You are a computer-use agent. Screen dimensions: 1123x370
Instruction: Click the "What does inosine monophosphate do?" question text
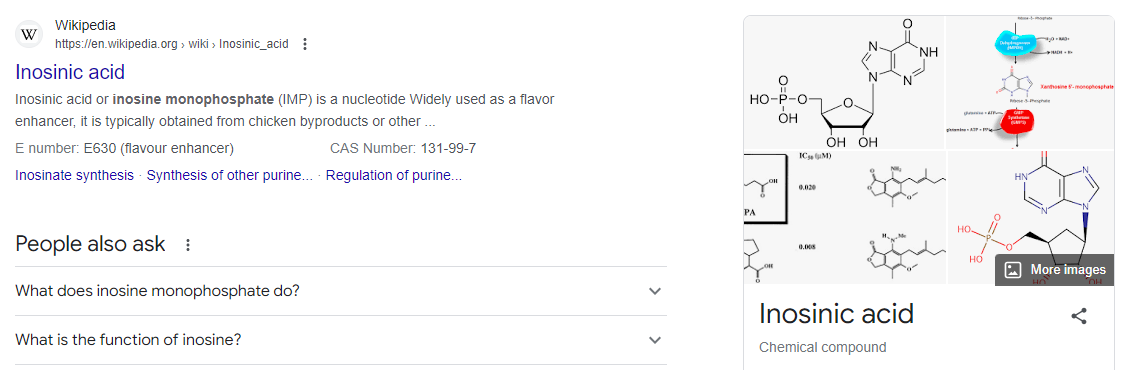(158, 291)
